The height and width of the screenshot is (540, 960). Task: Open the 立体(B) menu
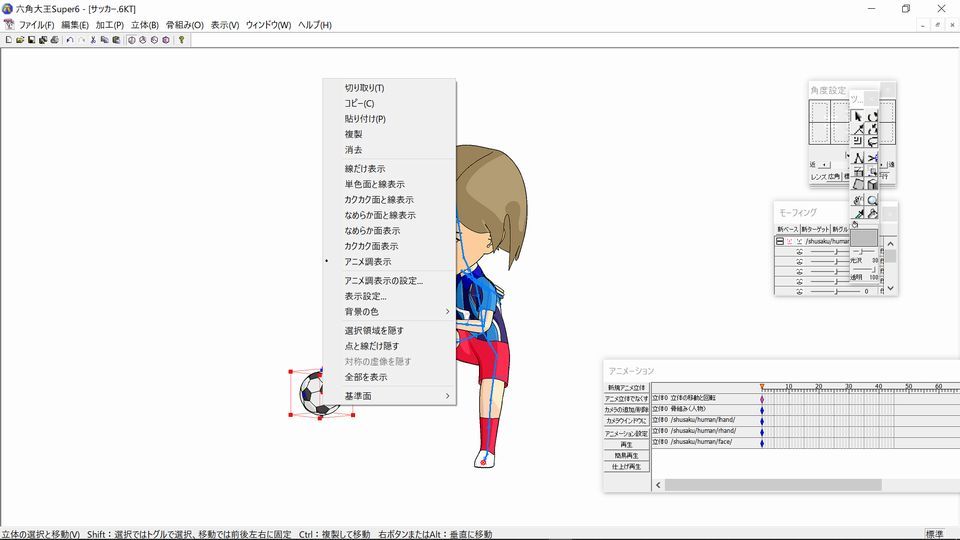click(x=144, y=25)
